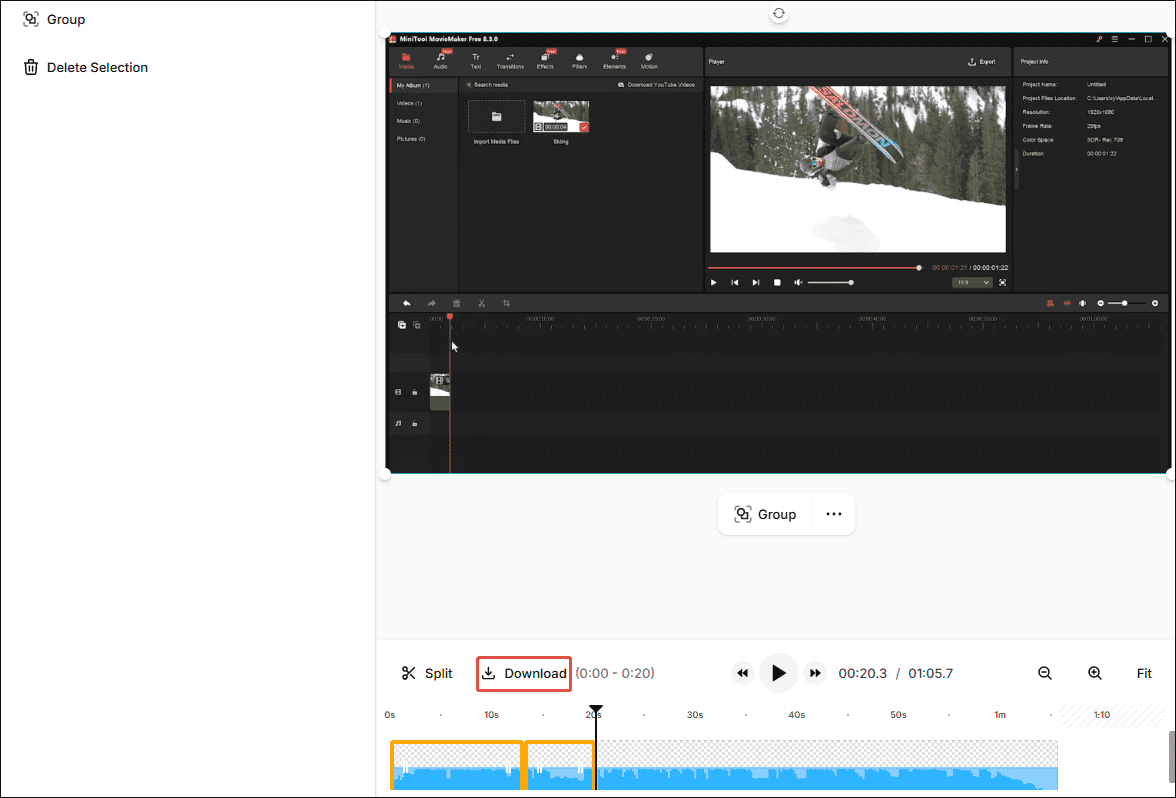Click the MovieMaker previous frame button

(x=735, y=283)
